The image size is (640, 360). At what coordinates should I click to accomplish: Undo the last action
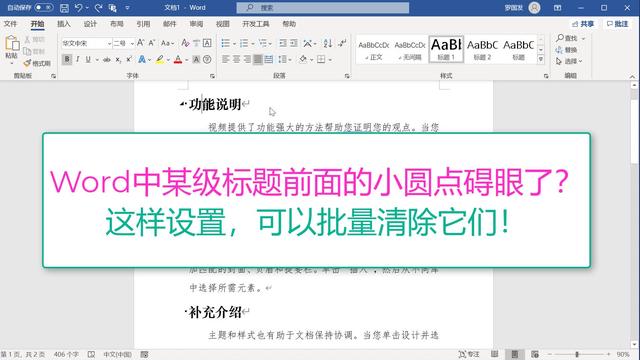(x=78, y=8)
